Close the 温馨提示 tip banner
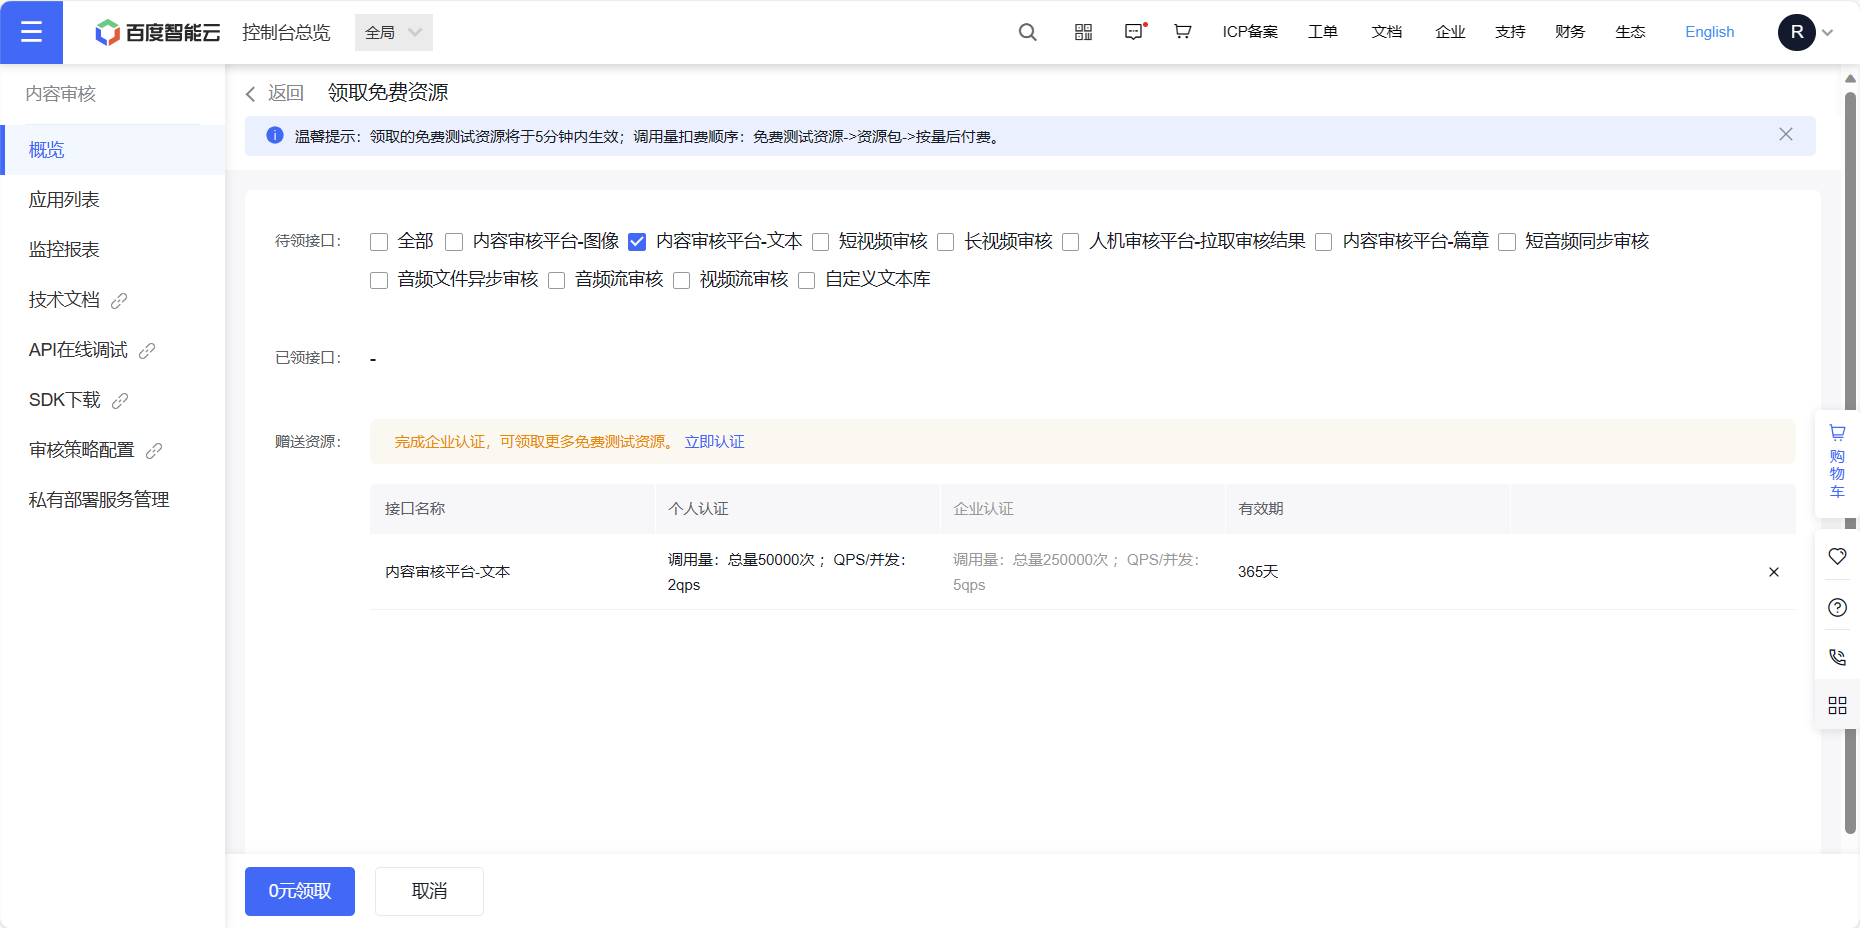Image resolution: width=1860 pixels, height=928 pixels. point(1785,134)
